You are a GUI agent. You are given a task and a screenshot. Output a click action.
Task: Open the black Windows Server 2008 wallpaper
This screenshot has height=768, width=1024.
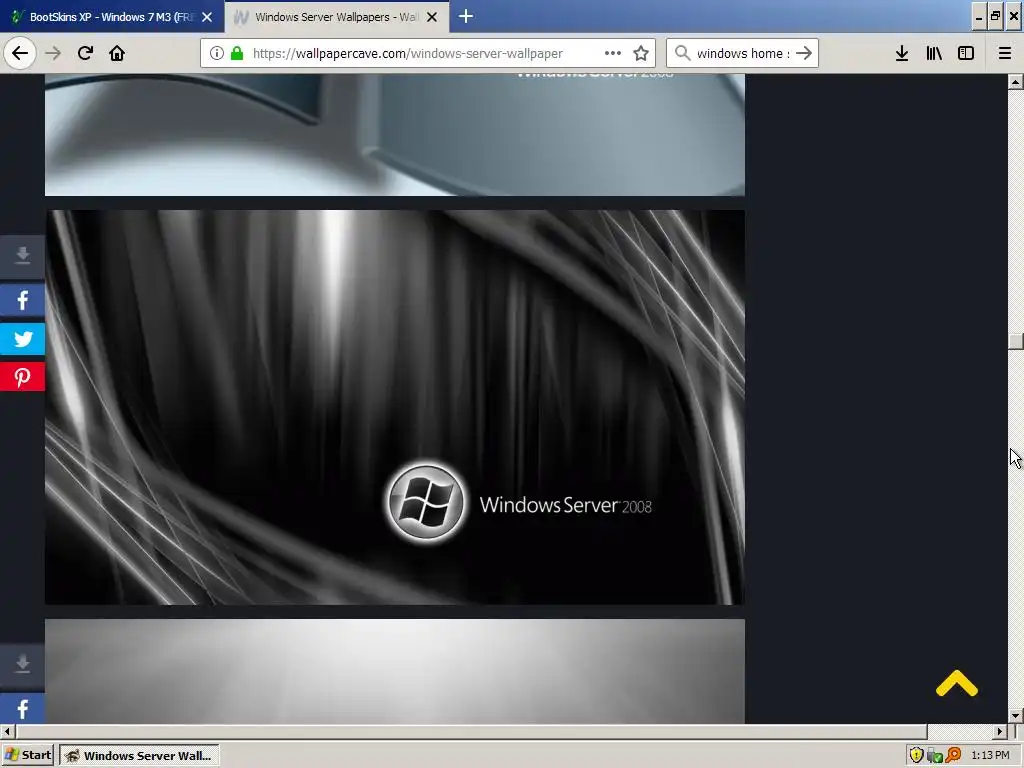pyautogui.click(x=394, y=407)
